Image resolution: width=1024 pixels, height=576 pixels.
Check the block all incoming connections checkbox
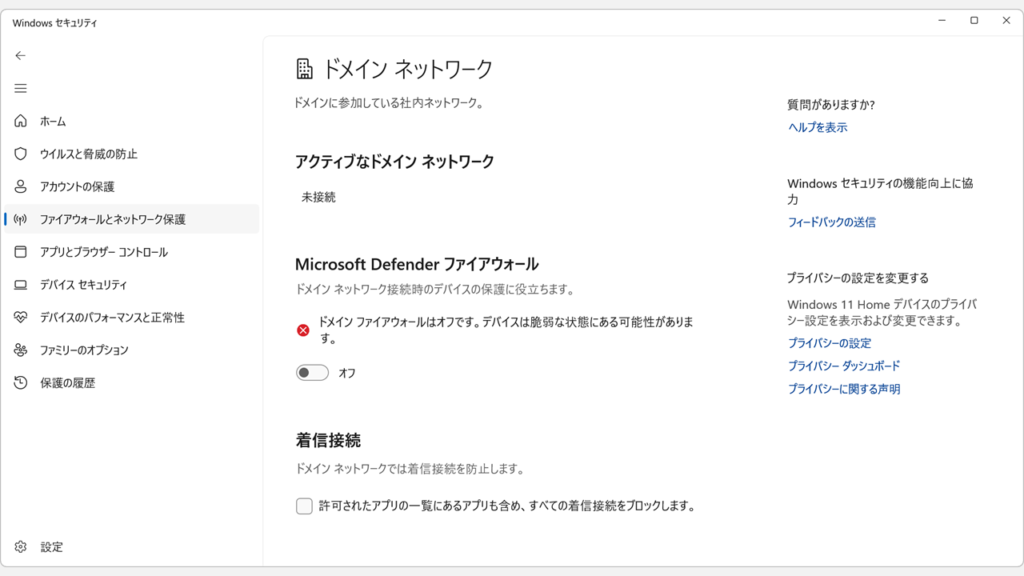pos(303,508)
